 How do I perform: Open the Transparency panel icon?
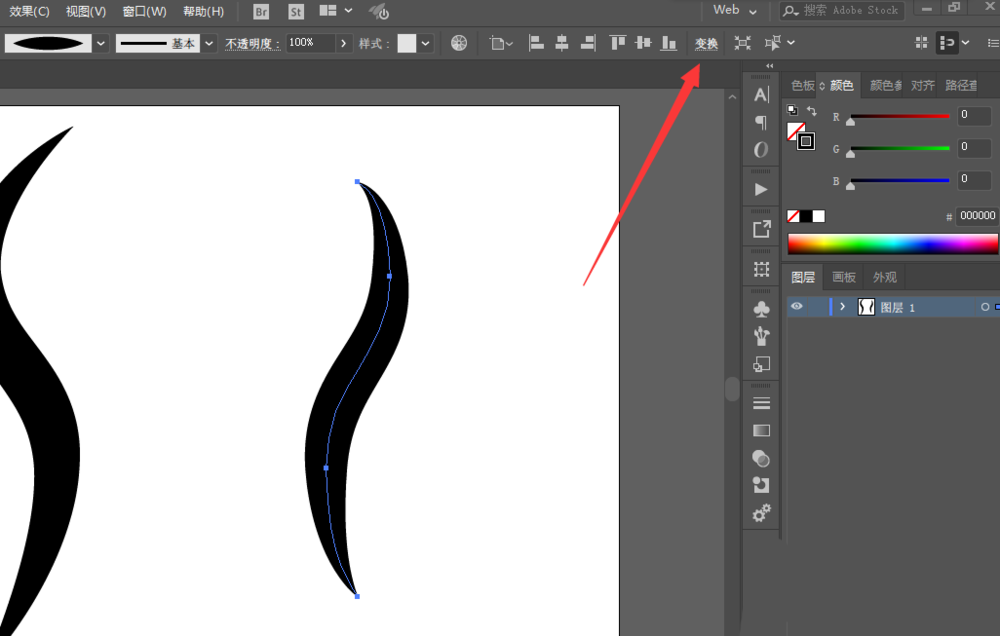click(x=761, y=458)
